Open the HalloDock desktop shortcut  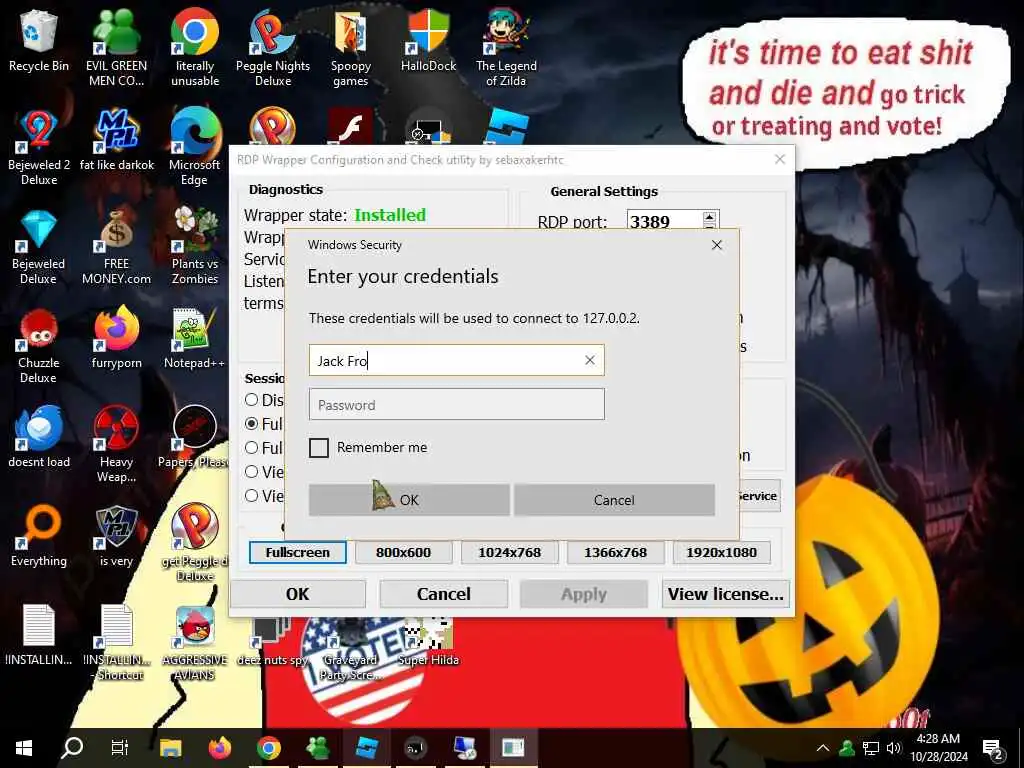[428, 40]
